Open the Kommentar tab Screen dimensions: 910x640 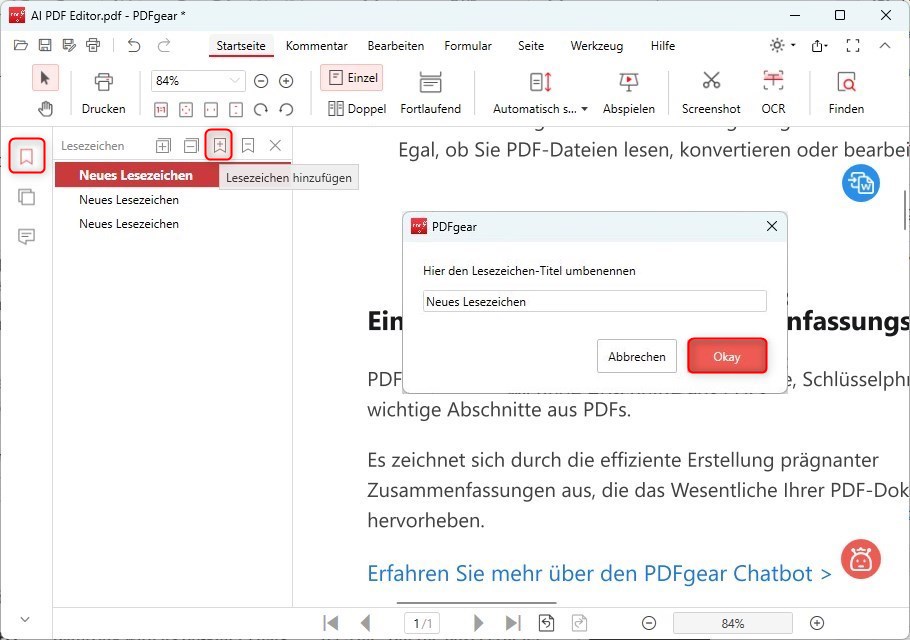click(316, 46)
